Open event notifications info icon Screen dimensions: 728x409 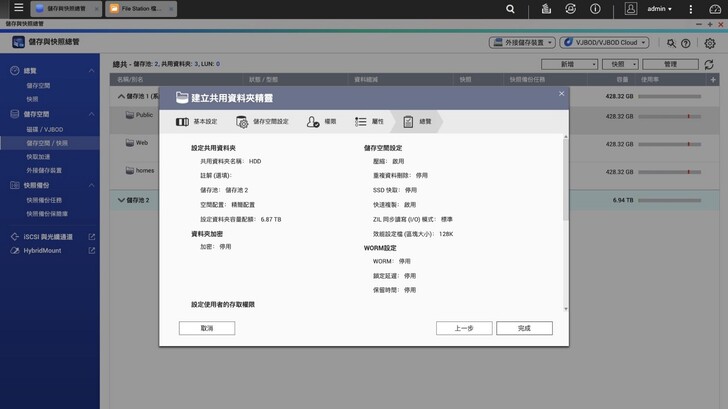(595, 9)
